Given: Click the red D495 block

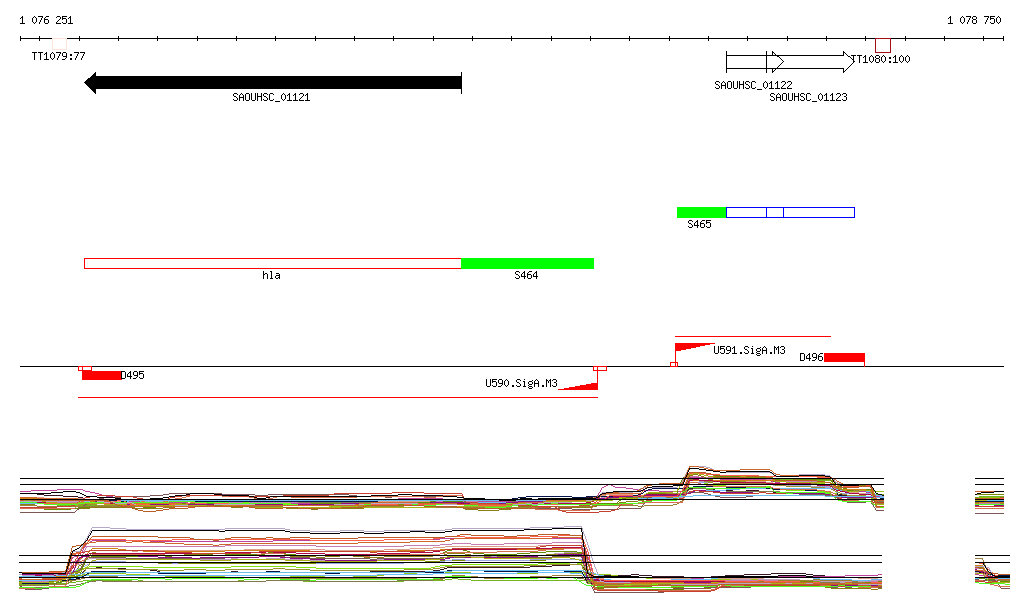Looking at the screenshot, I should click(x=101, y=375).
